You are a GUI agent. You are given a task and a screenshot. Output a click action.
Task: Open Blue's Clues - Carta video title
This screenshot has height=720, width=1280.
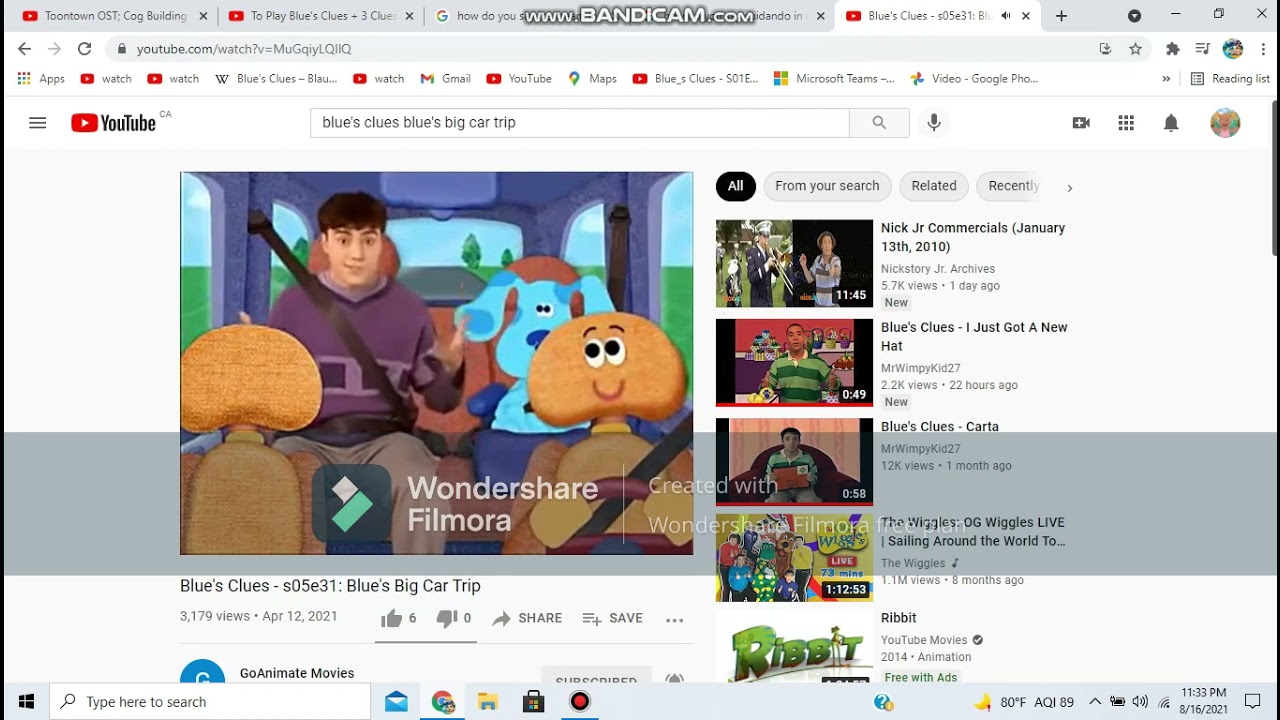pyautogui.click(x=940, y=427)
